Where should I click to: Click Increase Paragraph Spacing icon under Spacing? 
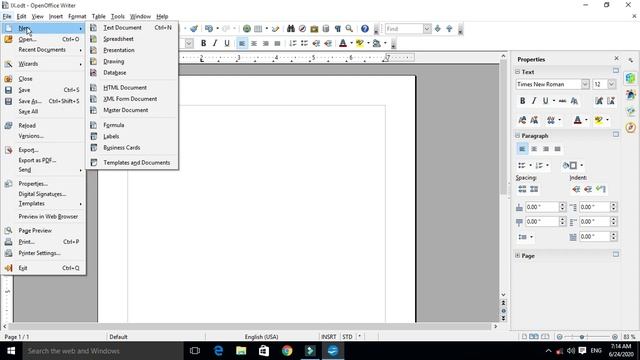pos(522,189)
